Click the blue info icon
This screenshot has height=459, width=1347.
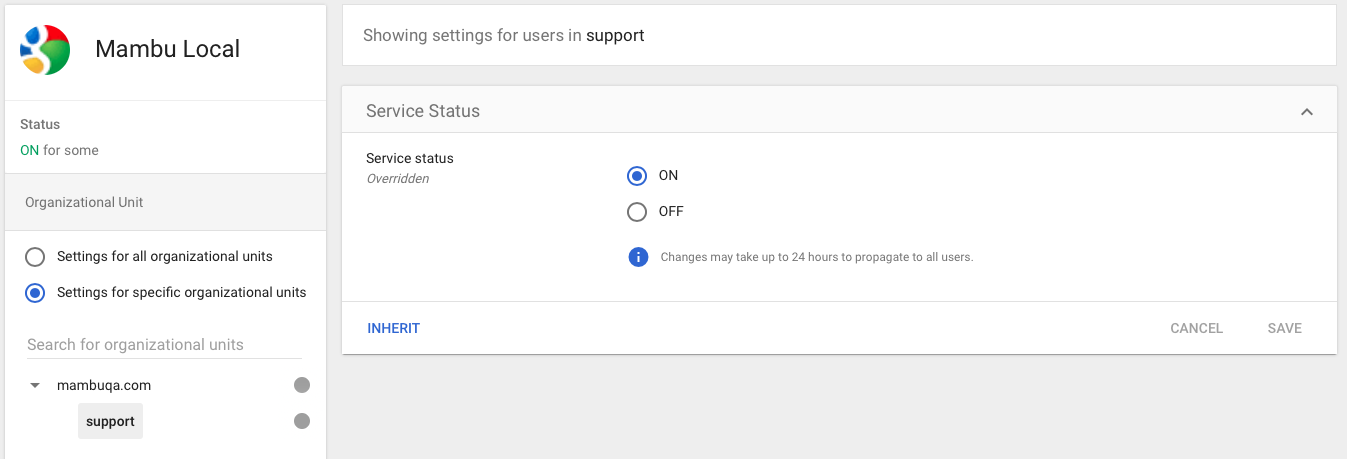(x=638, y=257)
